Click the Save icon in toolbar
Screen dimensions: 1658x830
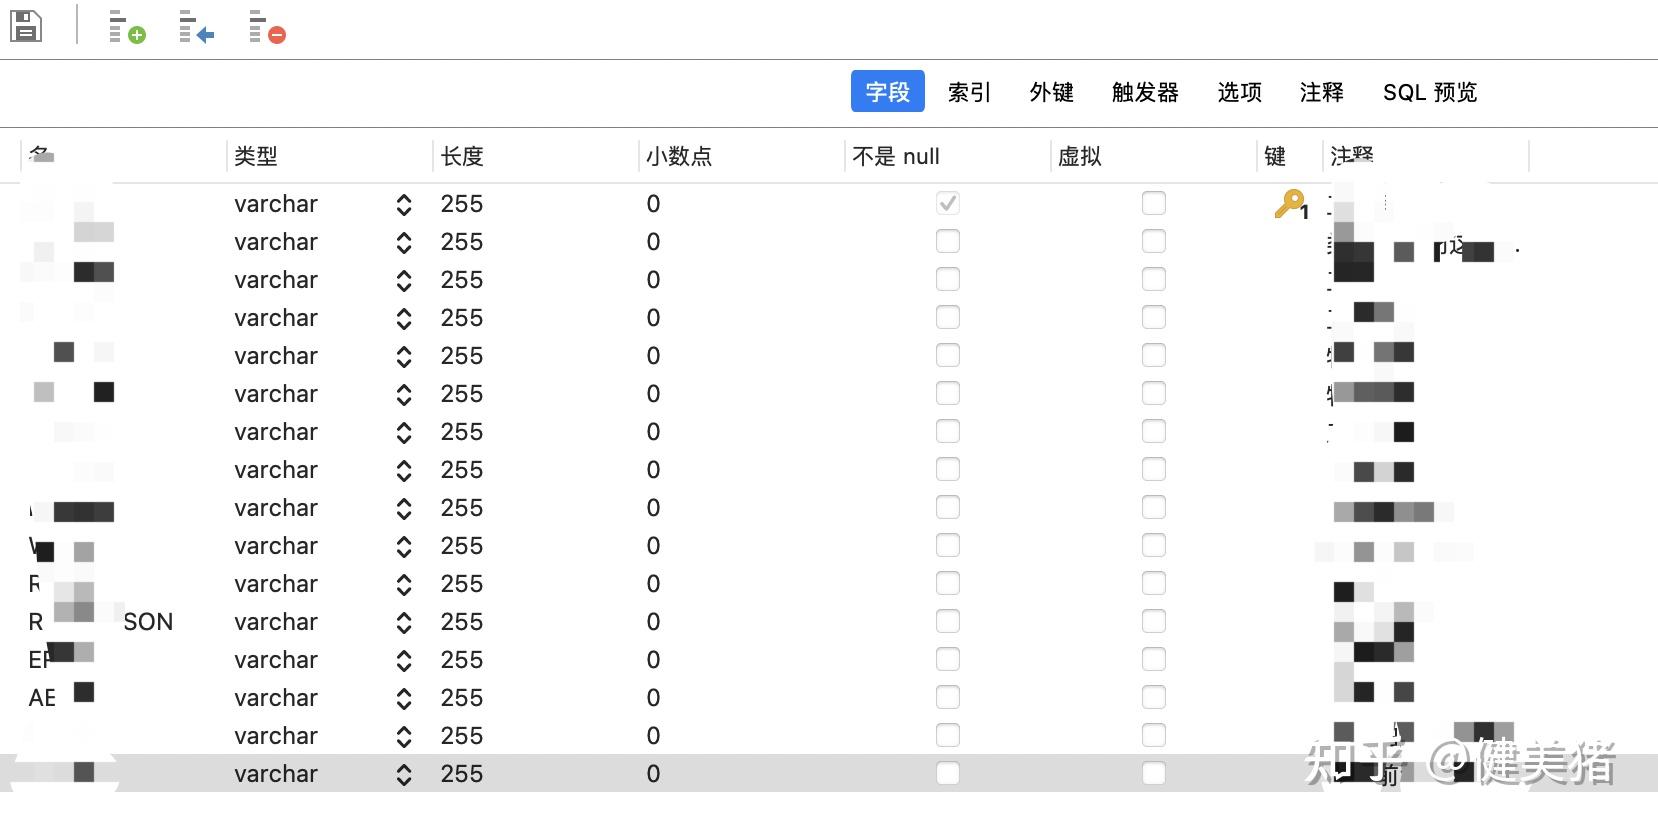26,26
